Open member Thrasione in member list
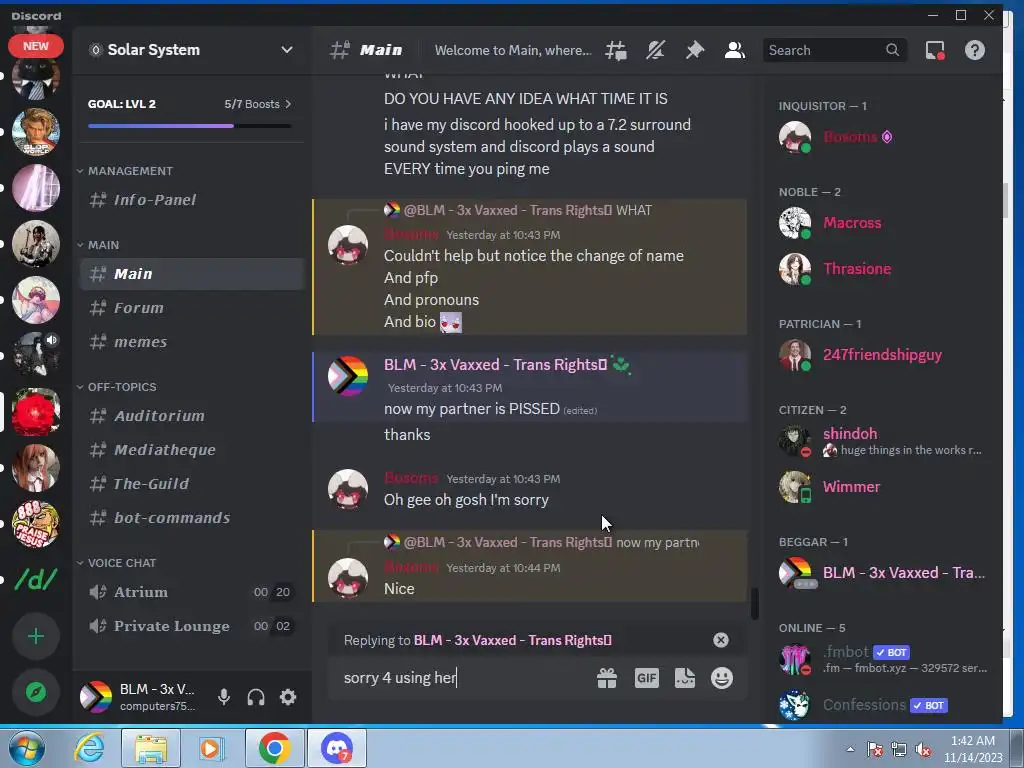 (883, 268)
